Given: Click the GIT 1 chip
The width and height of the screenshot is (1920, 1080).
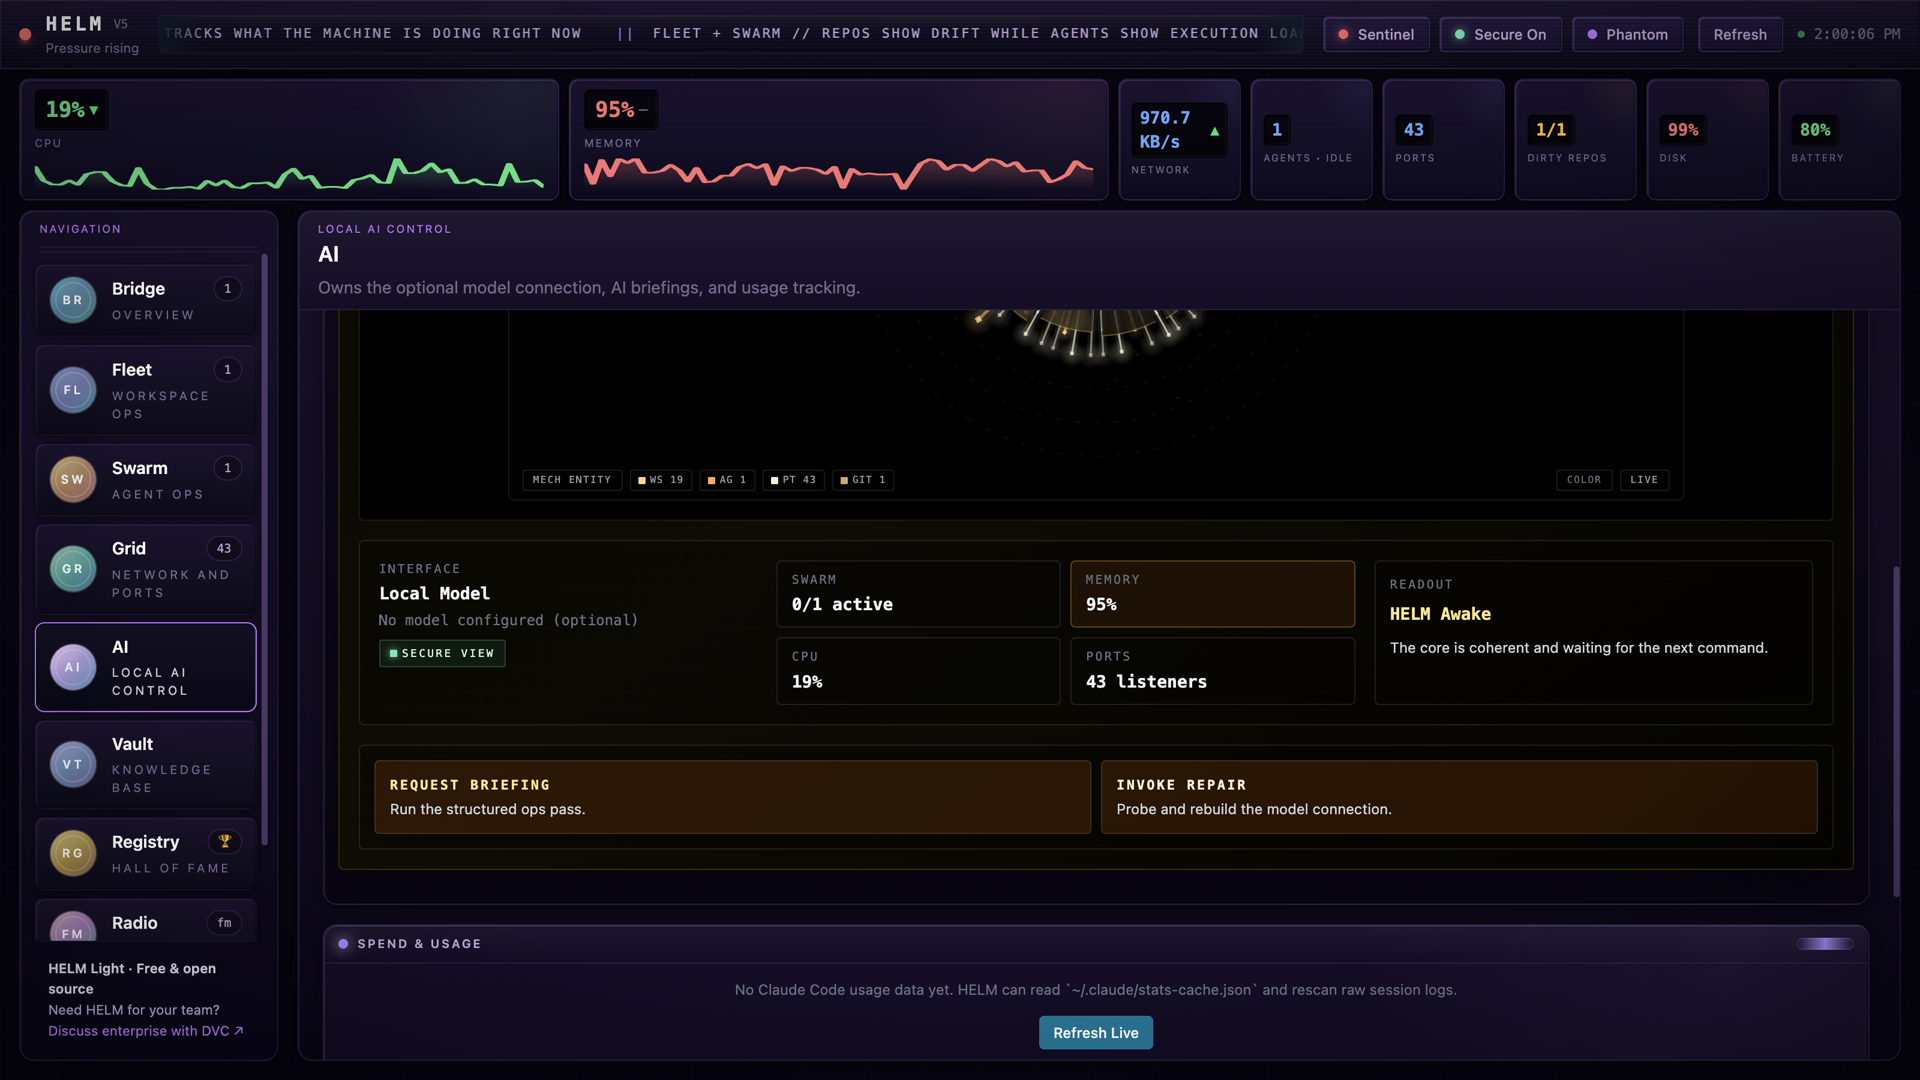Looking at the screenshot, I should pos(863,480).
